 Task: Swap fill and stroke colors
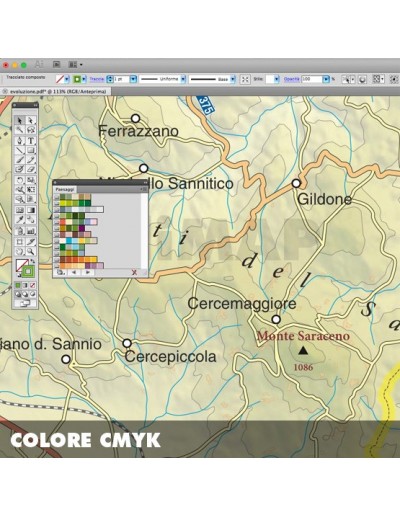[x=32, y=261]
